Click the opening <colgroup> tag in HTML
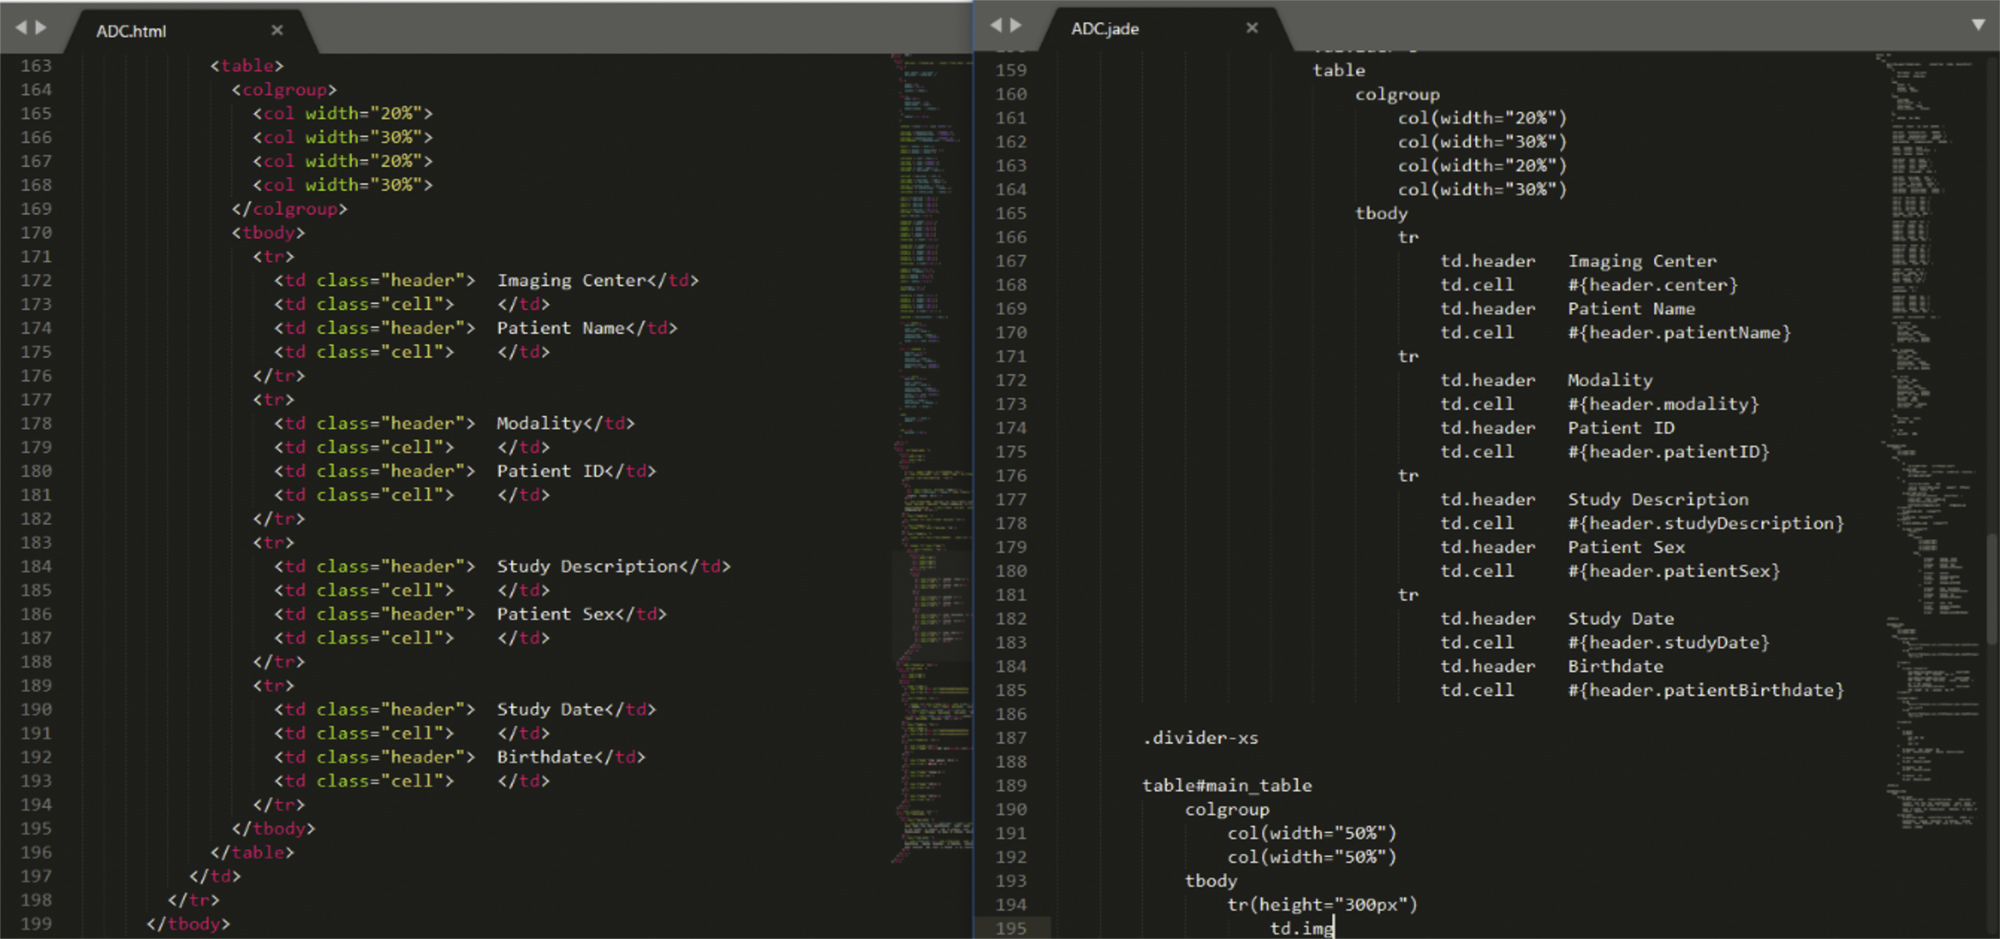This screenshot has width=2000, height=939. click(284, 90)
